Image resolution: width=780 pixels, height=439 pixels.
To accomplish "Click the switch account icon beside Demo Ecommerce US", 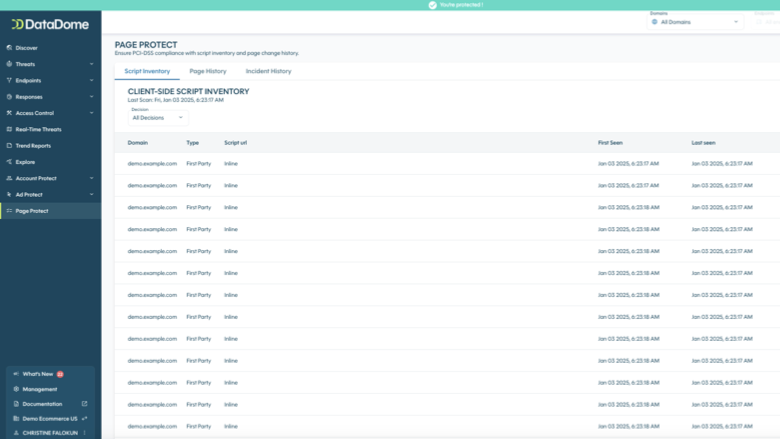I will pyautogui.click(x=85, y=419).
